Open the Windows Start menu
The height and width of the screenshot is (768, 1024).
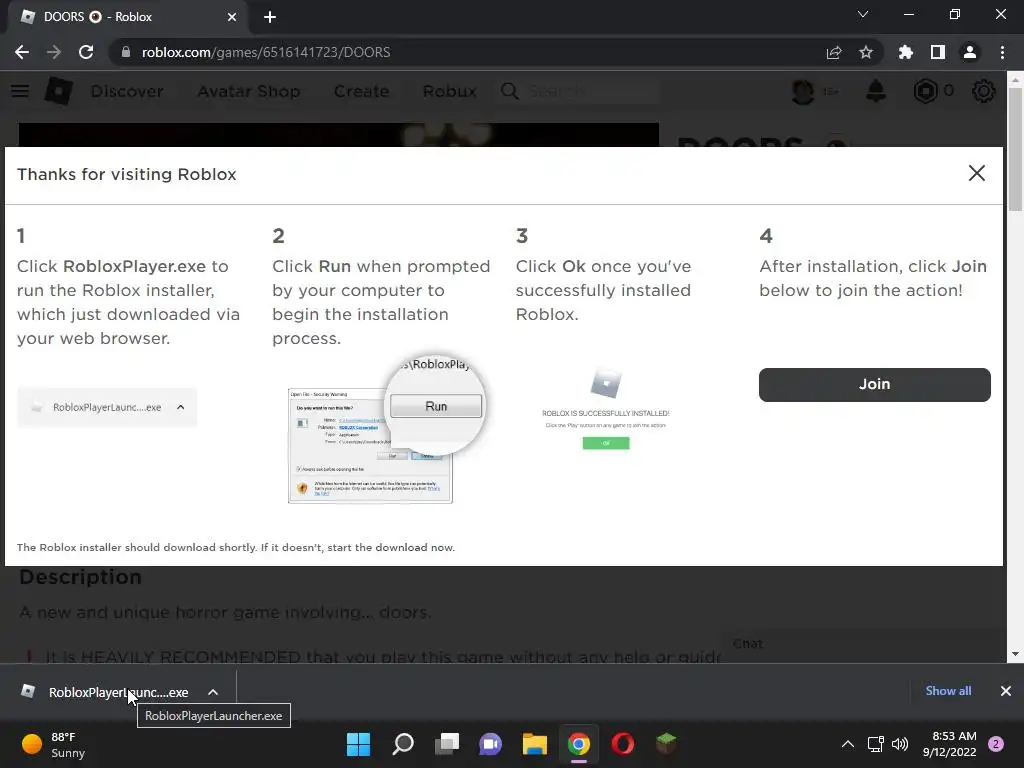[x=358, y=744]
